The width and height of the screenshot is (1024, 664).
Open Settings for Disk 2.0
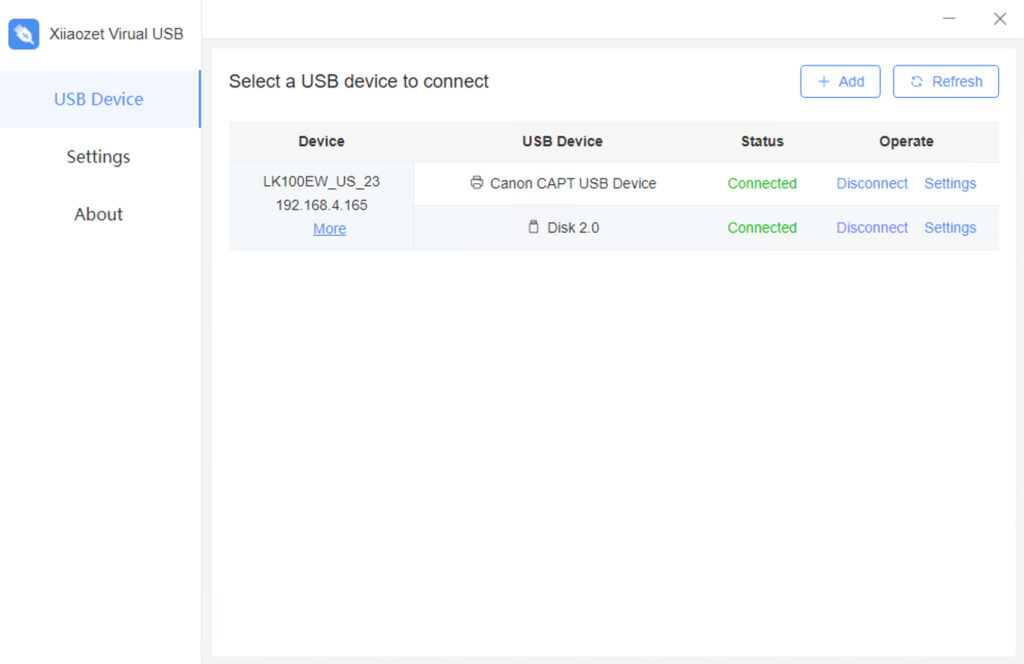tap(950, 228)
